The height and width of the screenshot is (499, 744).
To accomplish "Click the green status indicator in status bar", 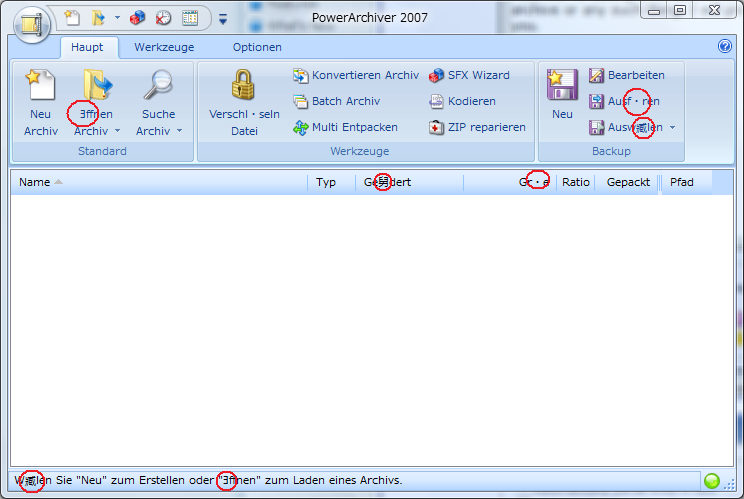I will tap(712, 481).
